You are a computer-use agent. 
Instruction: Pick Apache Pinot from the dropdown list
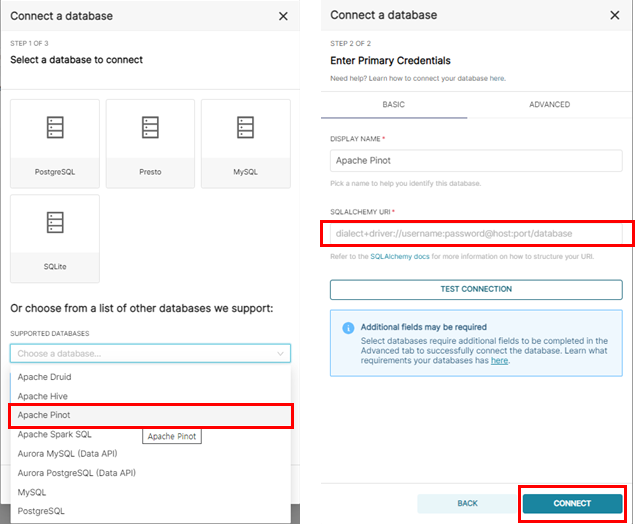(150, 415)
